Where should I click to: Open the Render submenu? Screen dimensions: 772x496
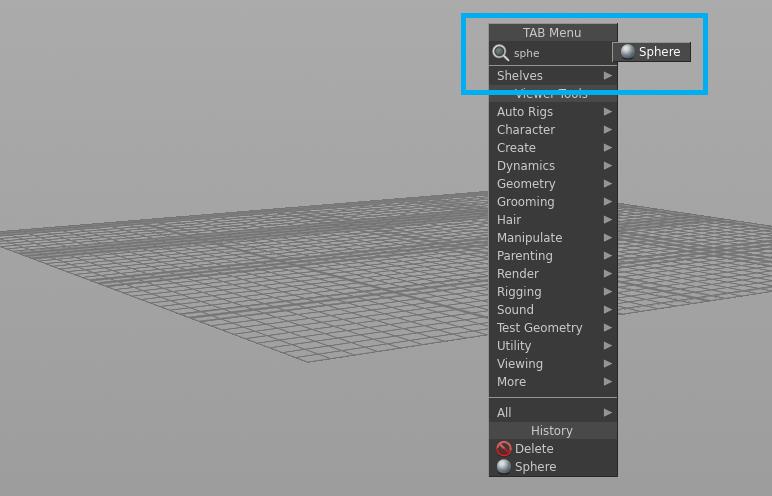point(518,274)
